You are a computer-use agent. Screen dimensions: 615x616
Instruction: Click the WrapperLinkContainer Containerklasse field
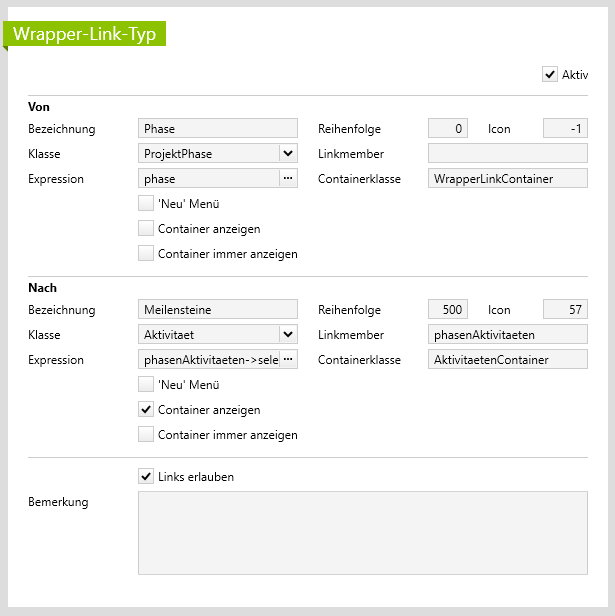(507, 179)
